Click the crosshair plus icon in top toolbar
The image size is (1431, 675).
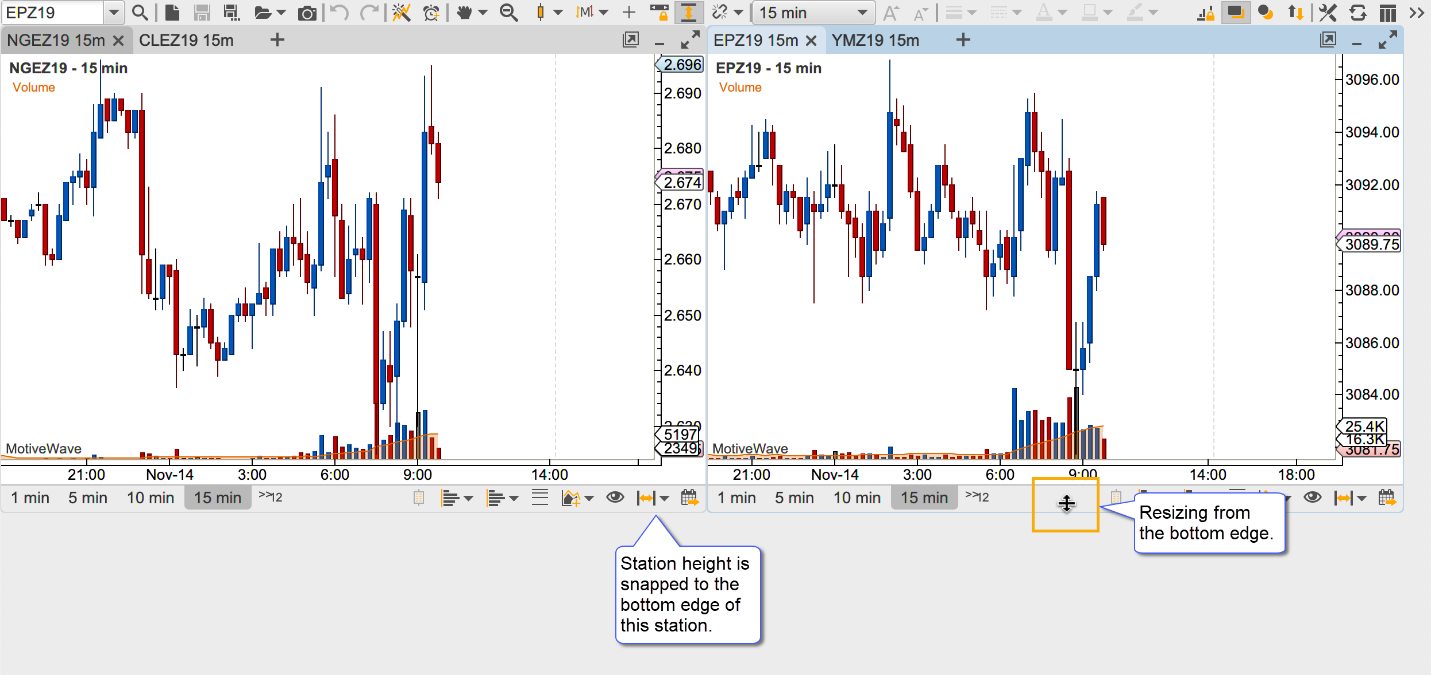click(629, 13)
